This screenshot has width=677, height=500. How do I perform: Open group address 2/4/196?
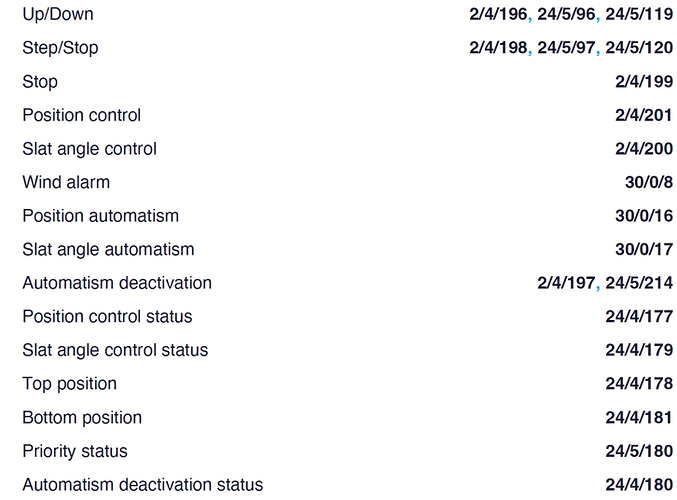(x=498, y=14)
